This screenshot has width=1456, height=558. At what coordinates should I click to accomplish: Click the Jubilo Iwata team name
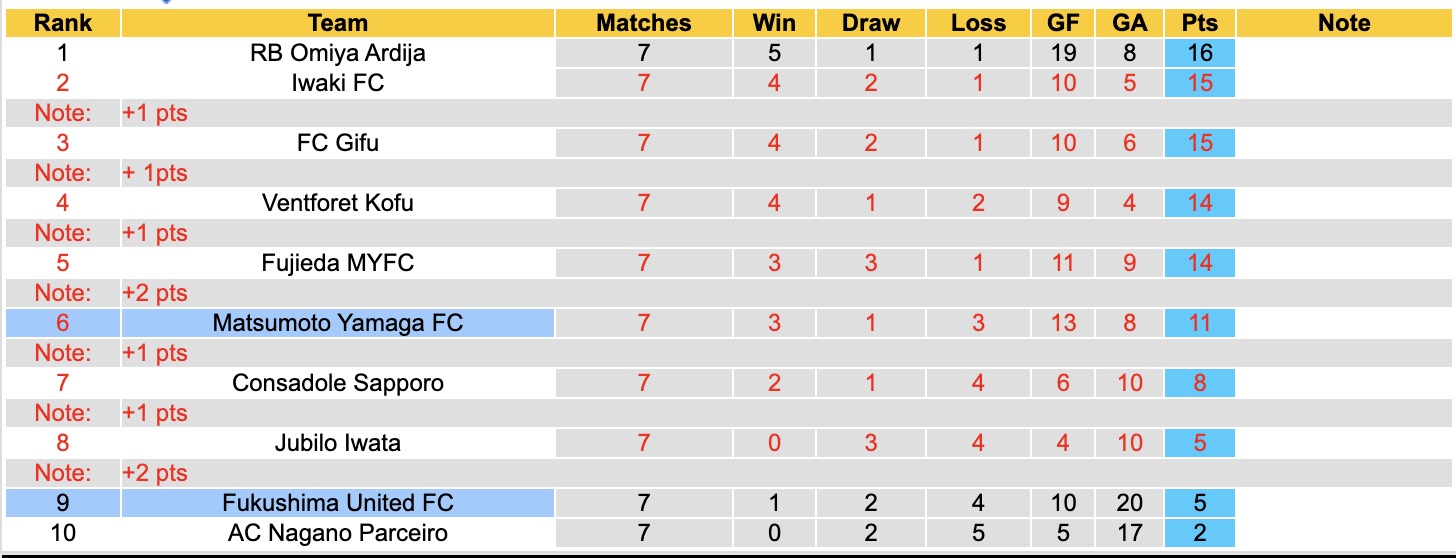pos(337,443)
